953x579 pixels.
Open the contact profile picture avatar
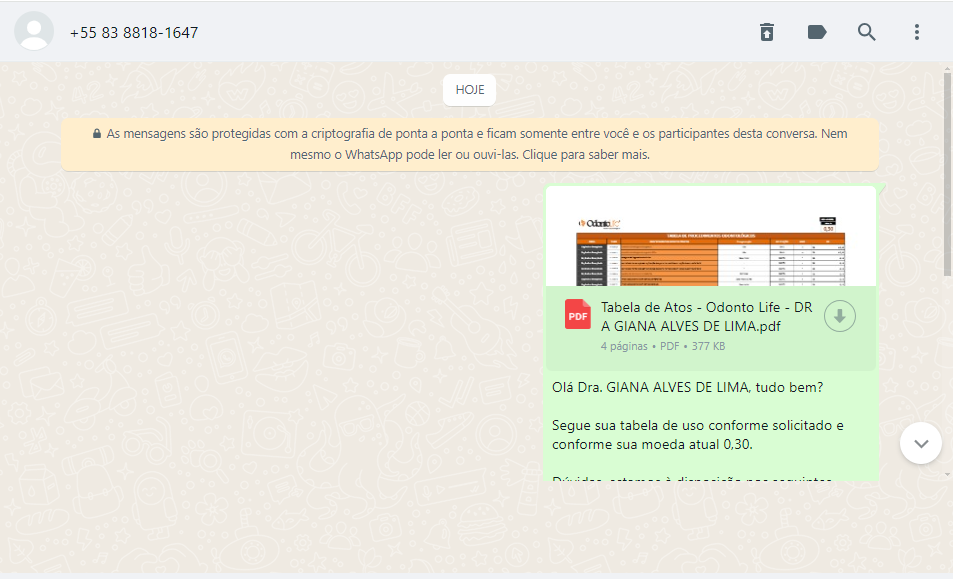(x=34, y=31)
